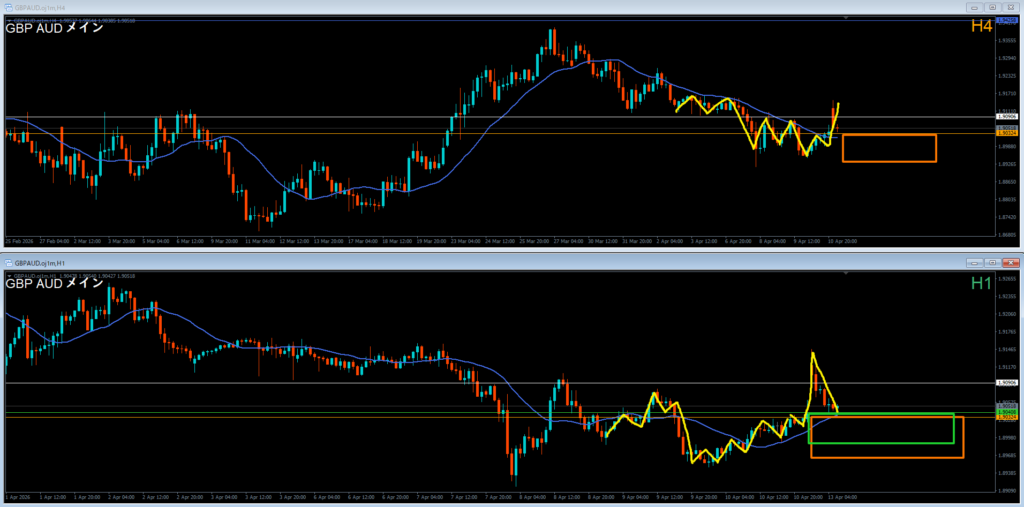Screen dimensions: 1024x507
Task: Select the orange rectangle on H4 chart
Action: tap(889, 135)
